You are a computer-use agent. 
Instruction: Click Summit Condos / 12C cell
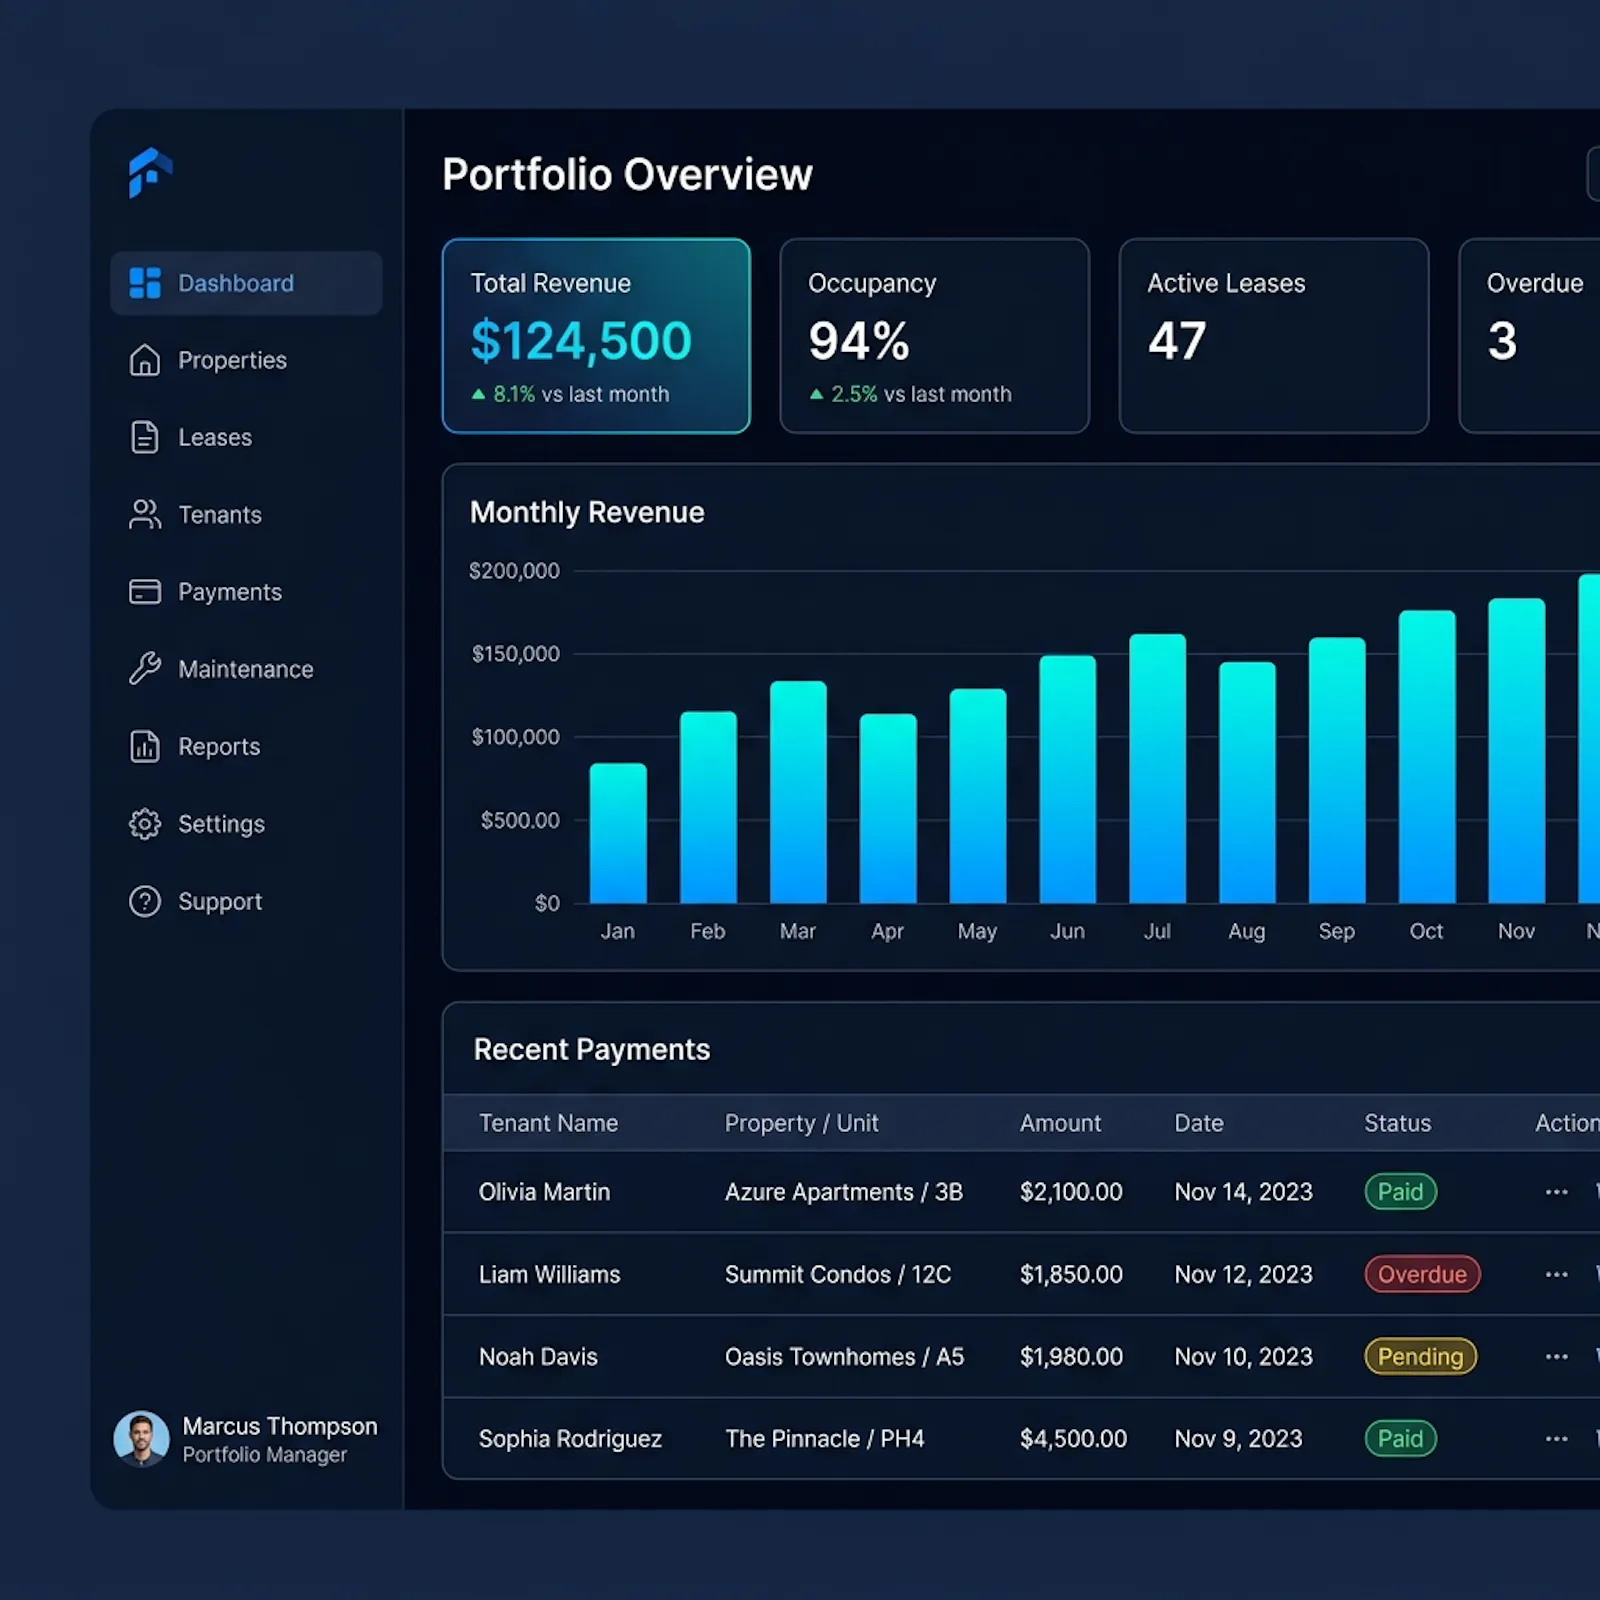click(x=838, y=1274)
